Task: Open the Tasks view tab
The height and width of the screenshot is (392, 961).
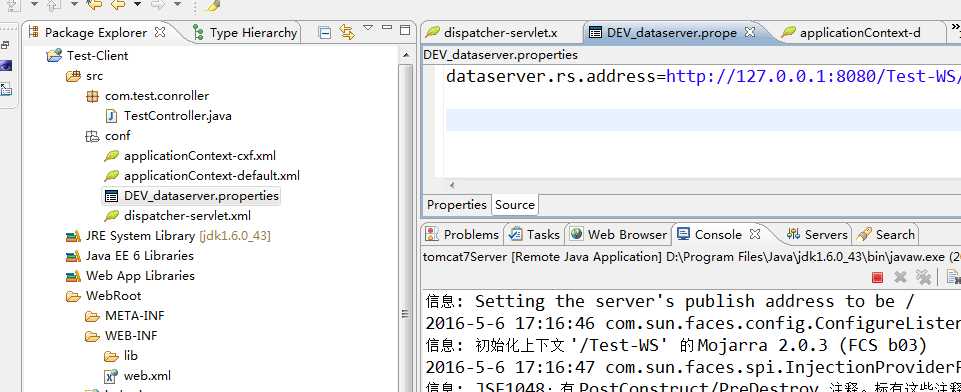Action: (x=534, y=235)
